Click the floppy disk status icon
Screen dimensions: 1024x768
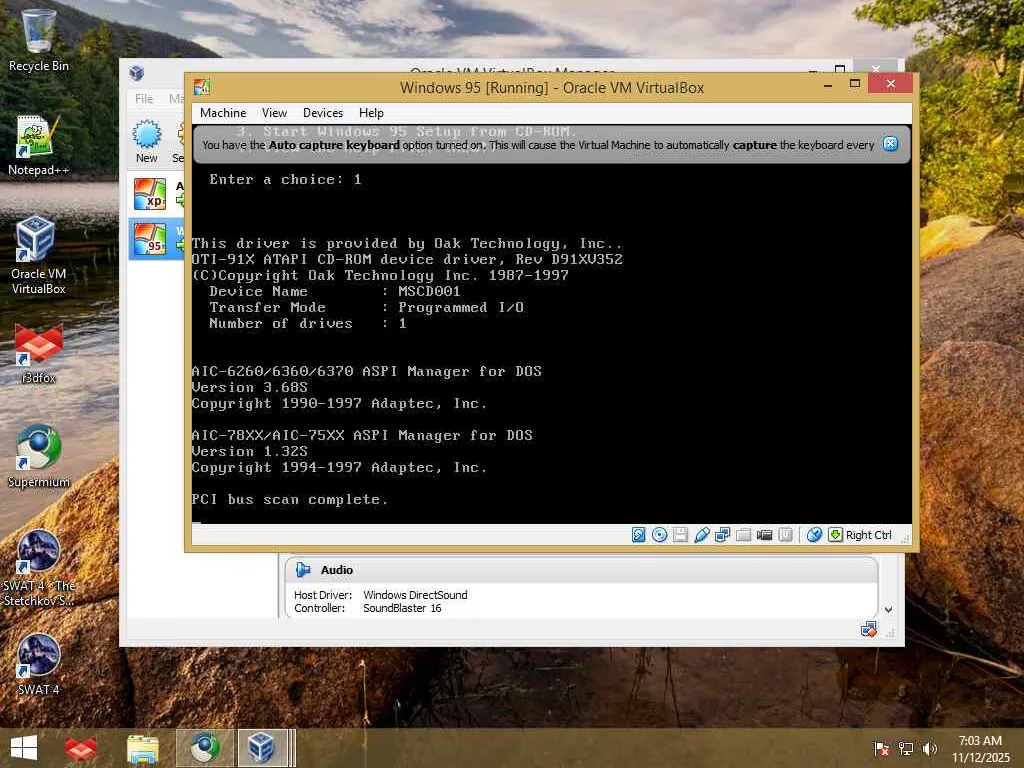[x=680, y=535]
